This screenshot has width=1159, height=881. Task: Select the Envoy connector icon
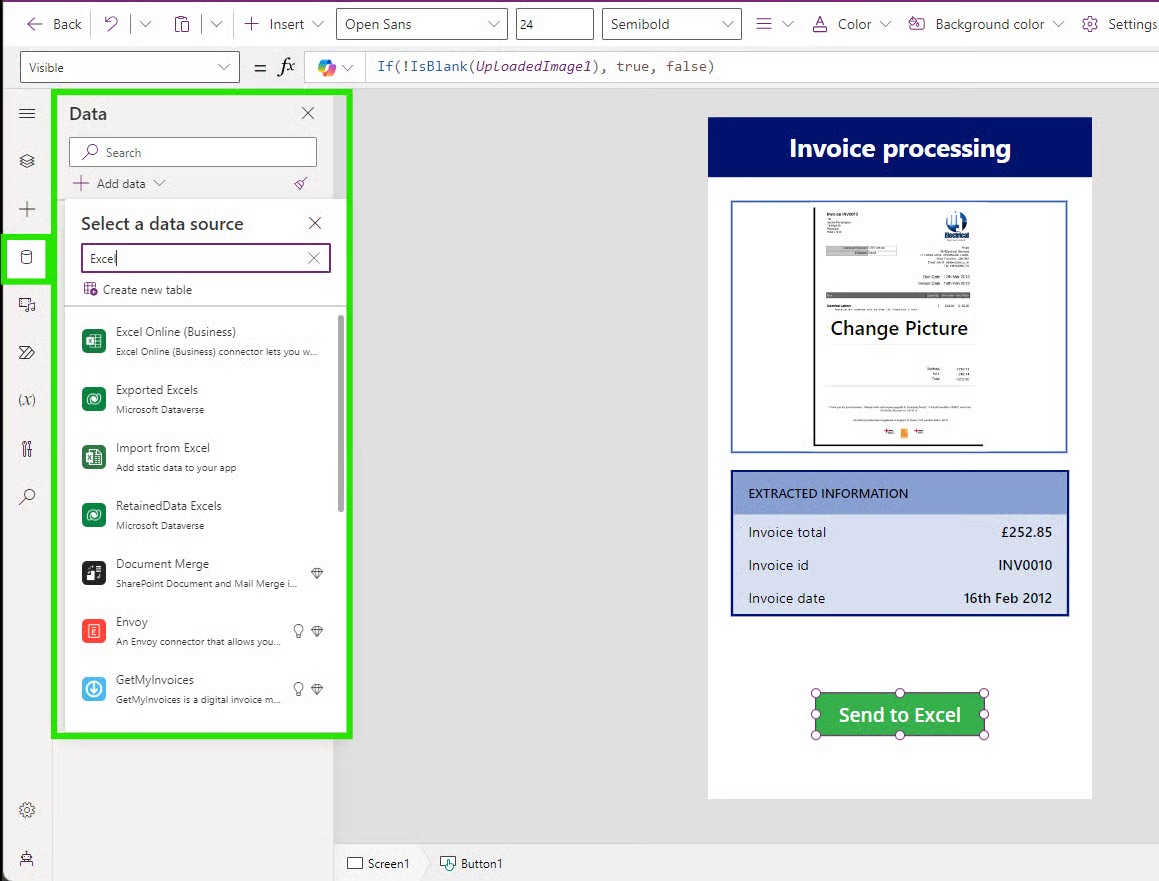pos(94,631)
